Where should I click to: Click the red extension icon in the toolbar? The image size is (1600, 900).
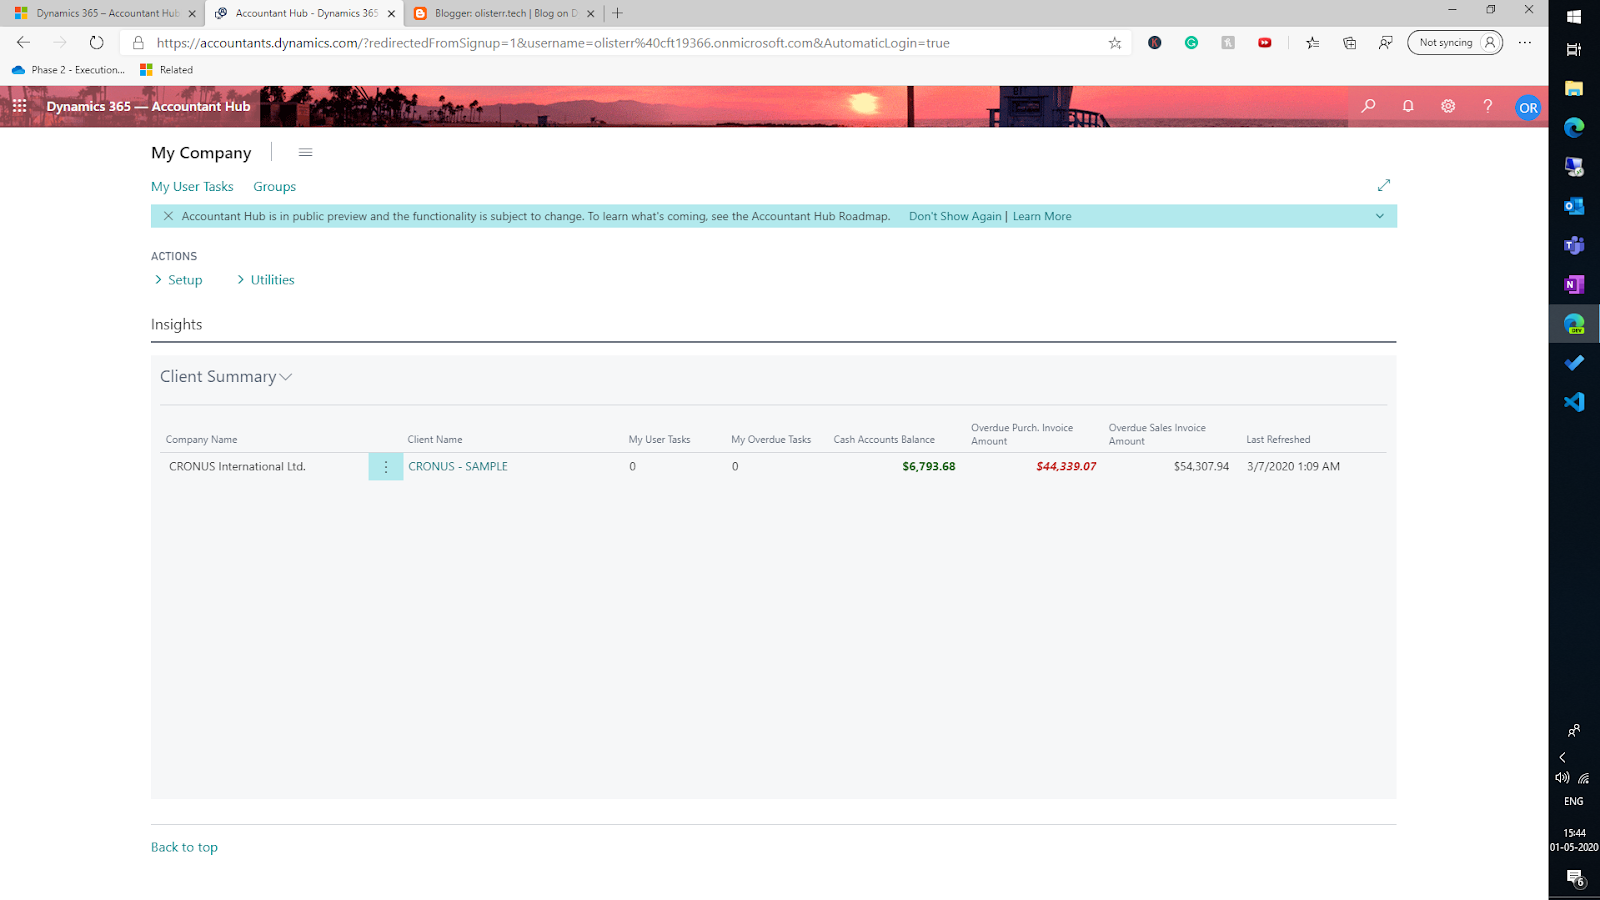coord(1265,43)
